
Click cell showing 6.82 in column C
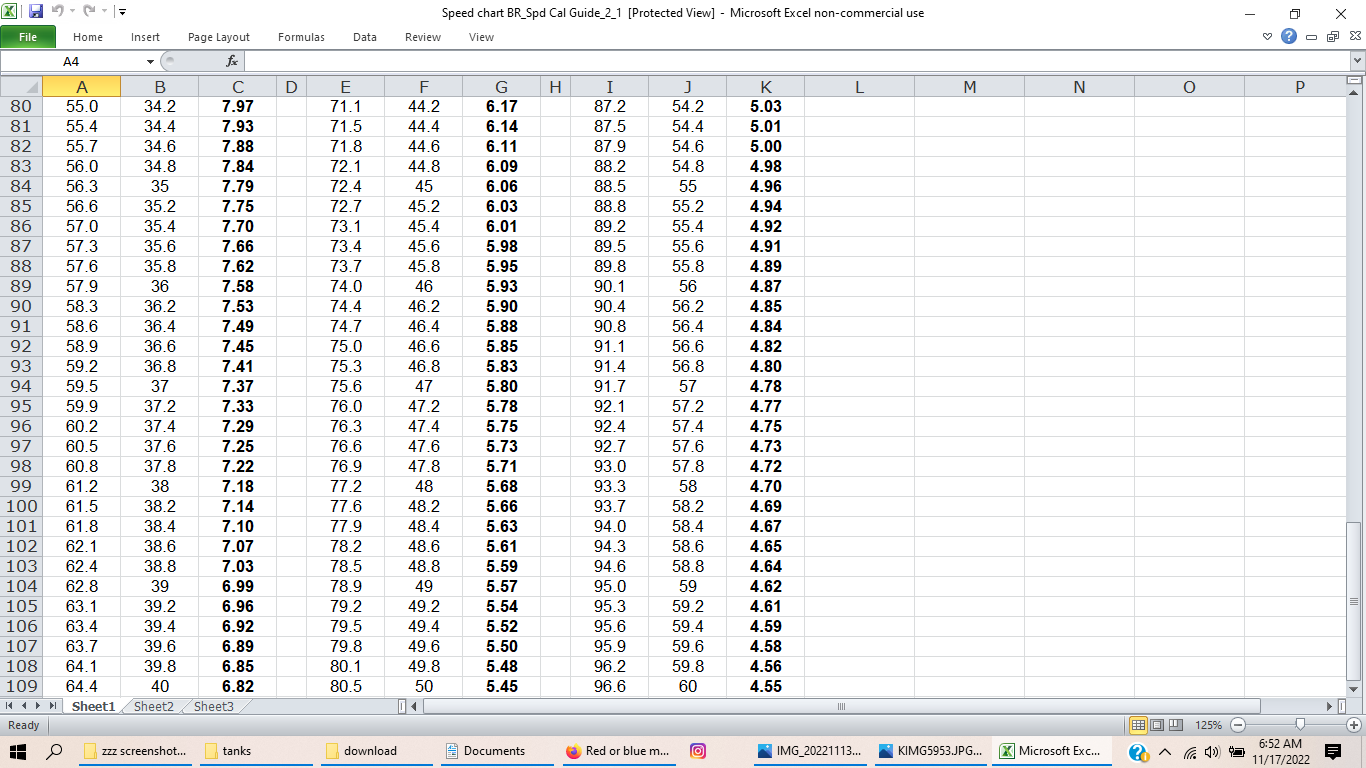pyautogui.click(x=238, y=686)
